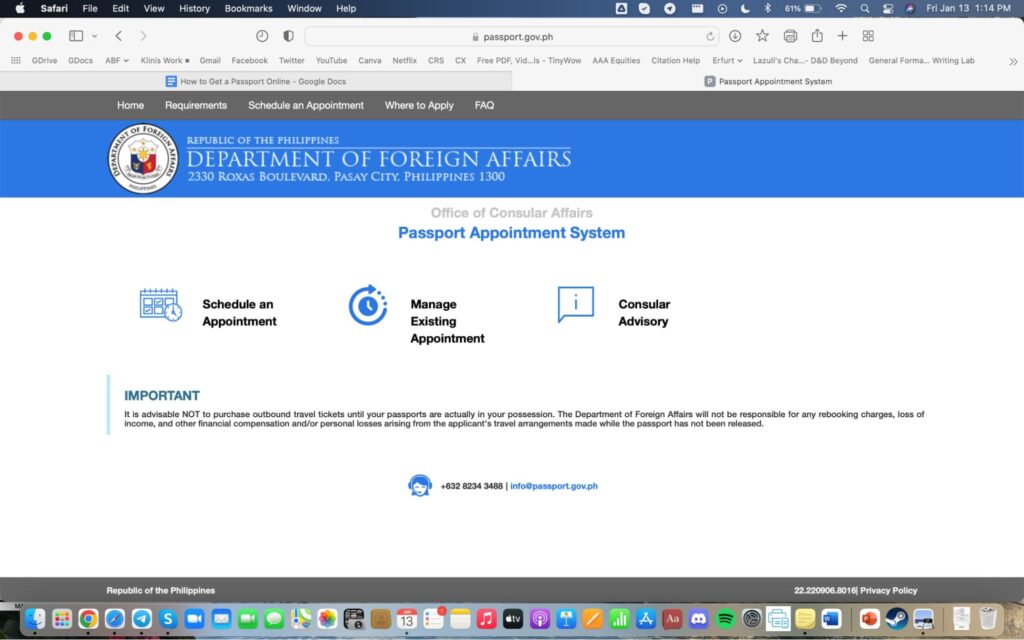Screen dimensions: 1024x640
Task: Print the page with printer icon
Action: point(790,36)
